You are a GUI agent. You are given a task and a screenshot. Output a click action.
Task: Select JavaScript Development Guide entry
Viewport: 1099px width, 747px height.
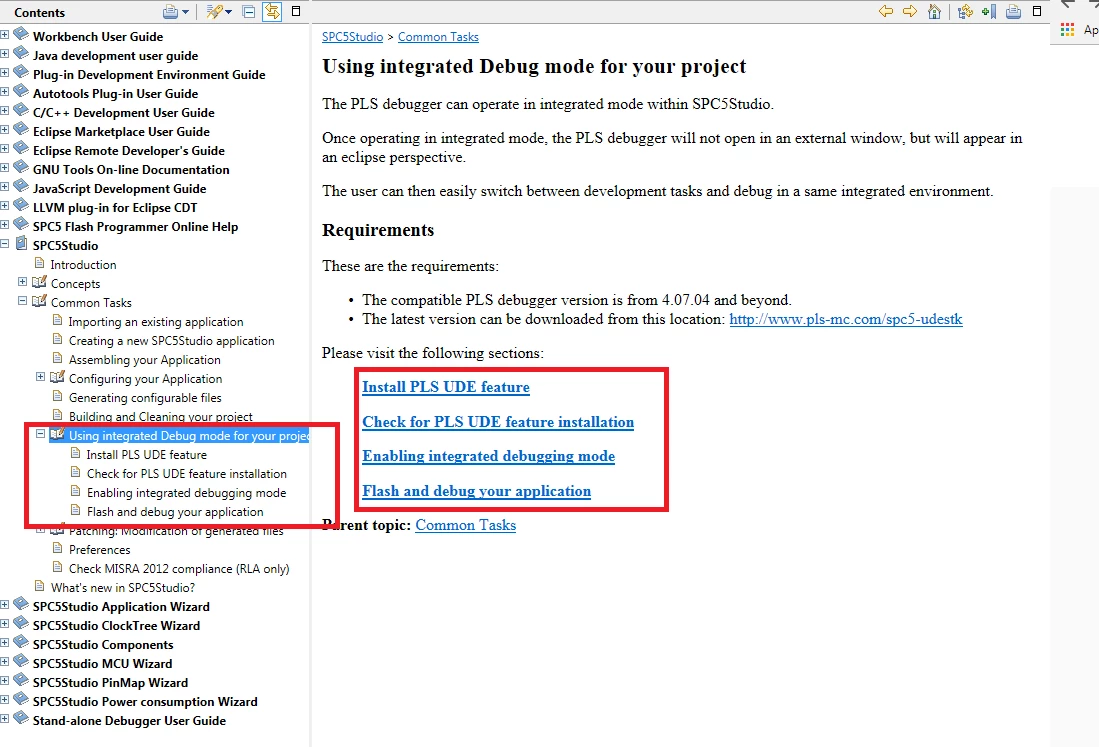[x=119, y=189]
